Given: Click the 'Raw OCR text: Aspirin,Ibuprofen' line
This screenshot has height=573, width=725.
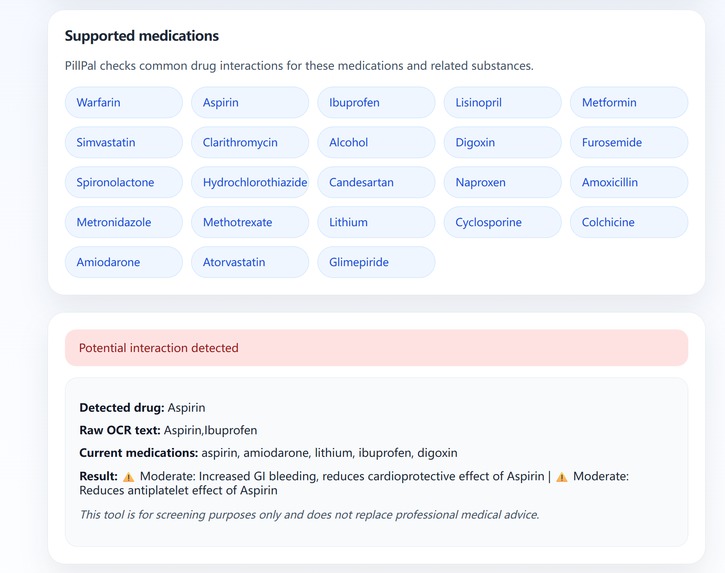Looking at the screenshot, I should coord(168,430).
